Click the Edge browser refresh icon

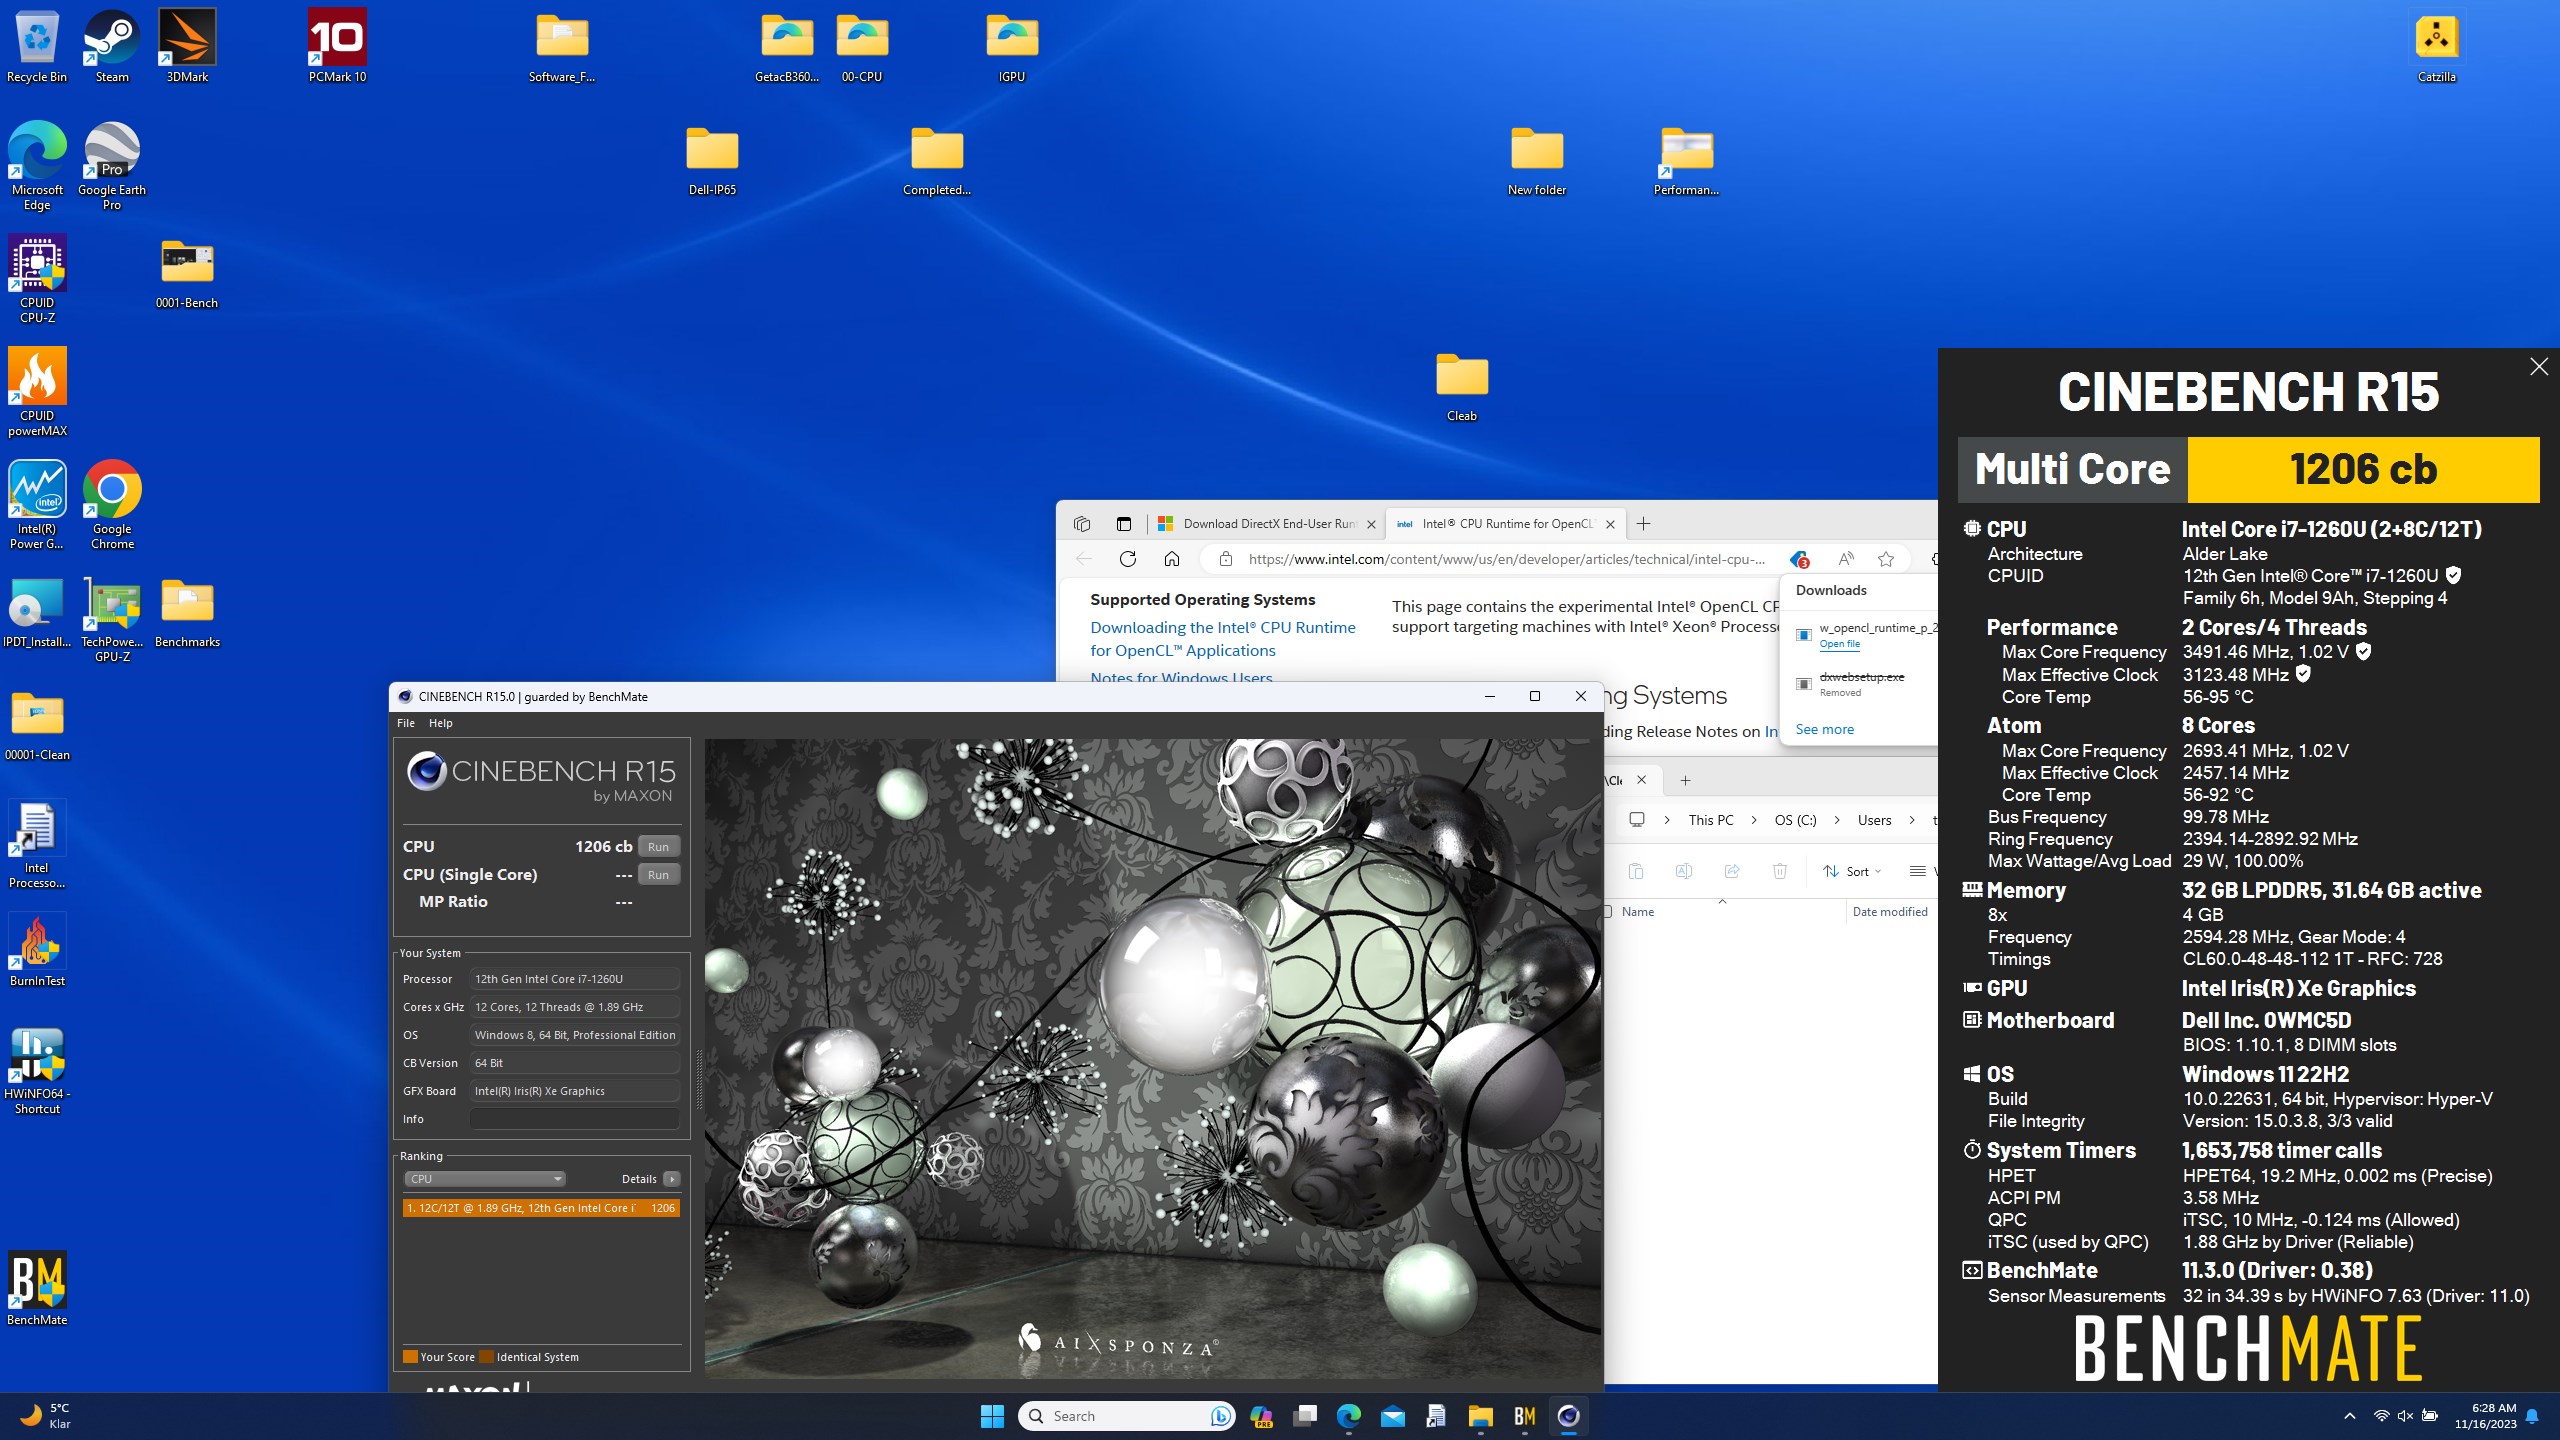tap(1127, 559)
